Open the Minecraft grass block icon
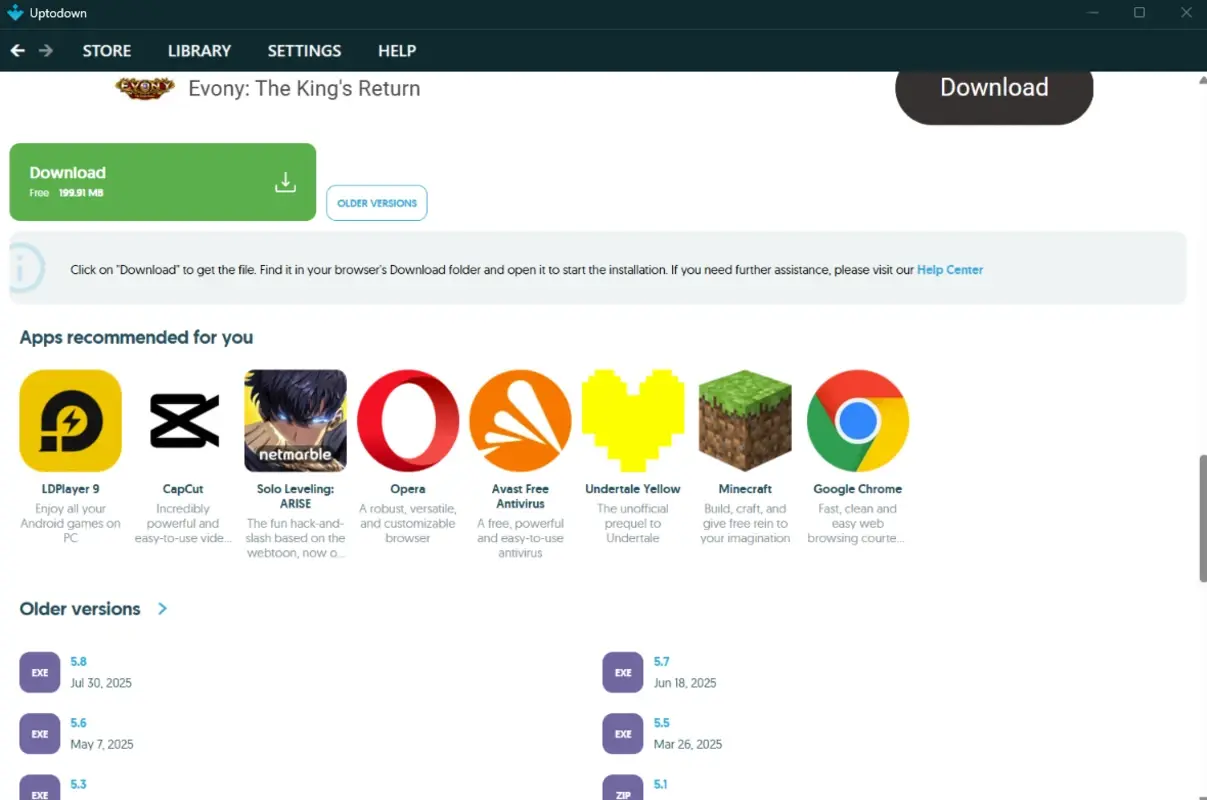1207x800 pixels. pos(745,420)
